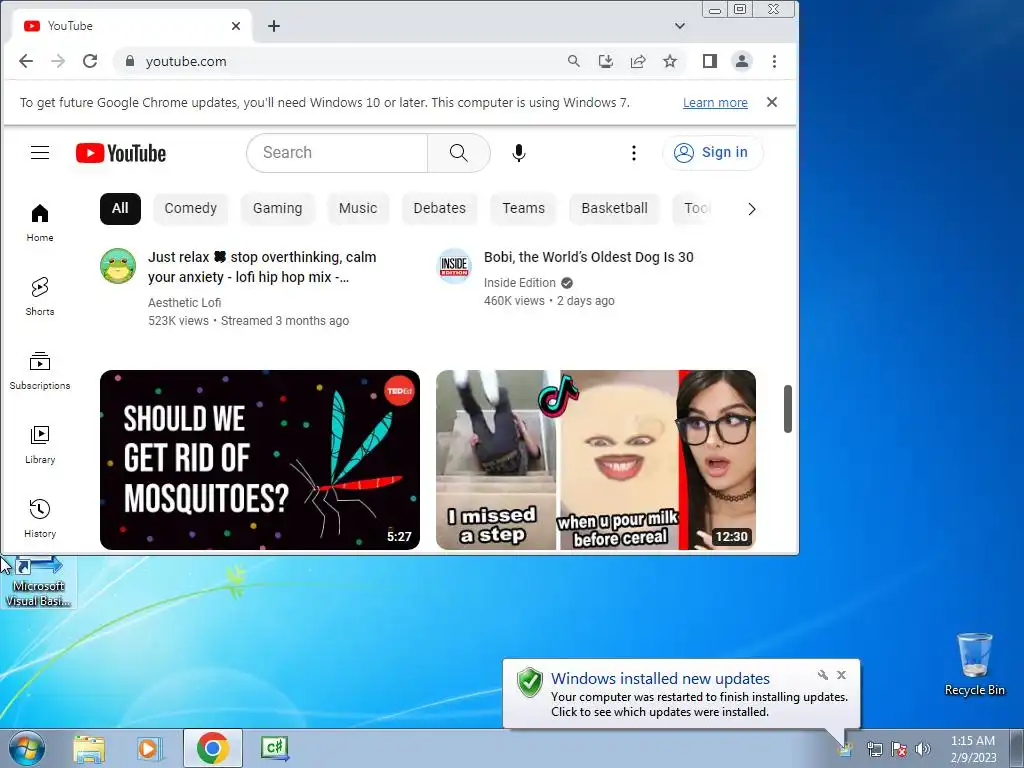
Task: Open Aesthetic Lofi channel avatar
Action: (x=118, y=266)
